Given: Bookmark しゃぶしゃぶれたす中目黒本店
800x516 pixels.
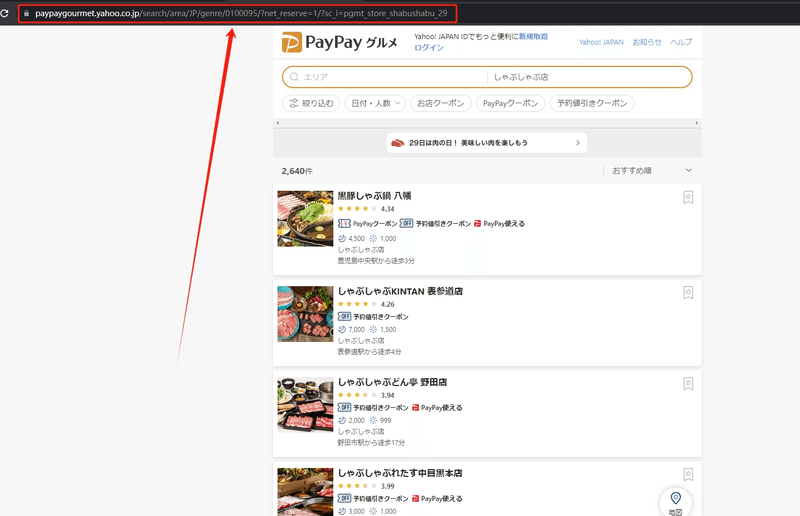Looking at the screenshot, I should pyautogui.click(x=688, y=475).
